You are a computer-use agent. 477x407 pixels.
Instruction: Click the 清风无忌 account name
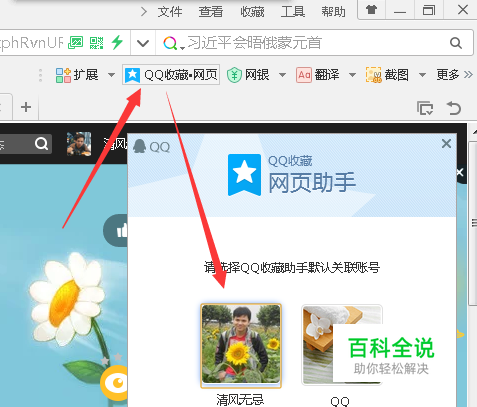(240, 399)
